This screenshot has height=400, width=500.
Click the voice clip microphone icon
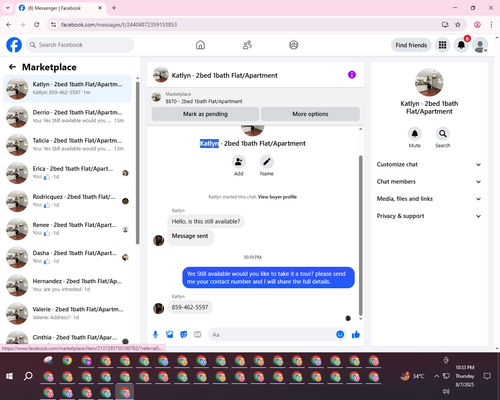point(155,334)
